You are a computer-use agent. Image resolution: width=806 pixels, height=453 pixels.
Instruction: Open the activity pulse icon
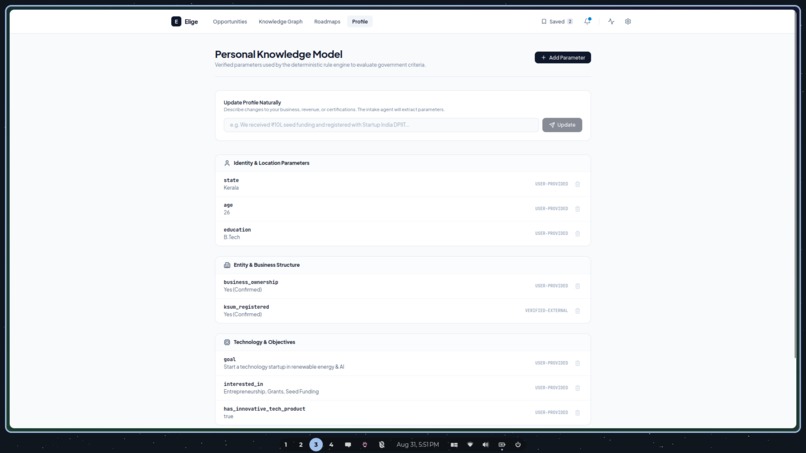[x=611, y=22]
